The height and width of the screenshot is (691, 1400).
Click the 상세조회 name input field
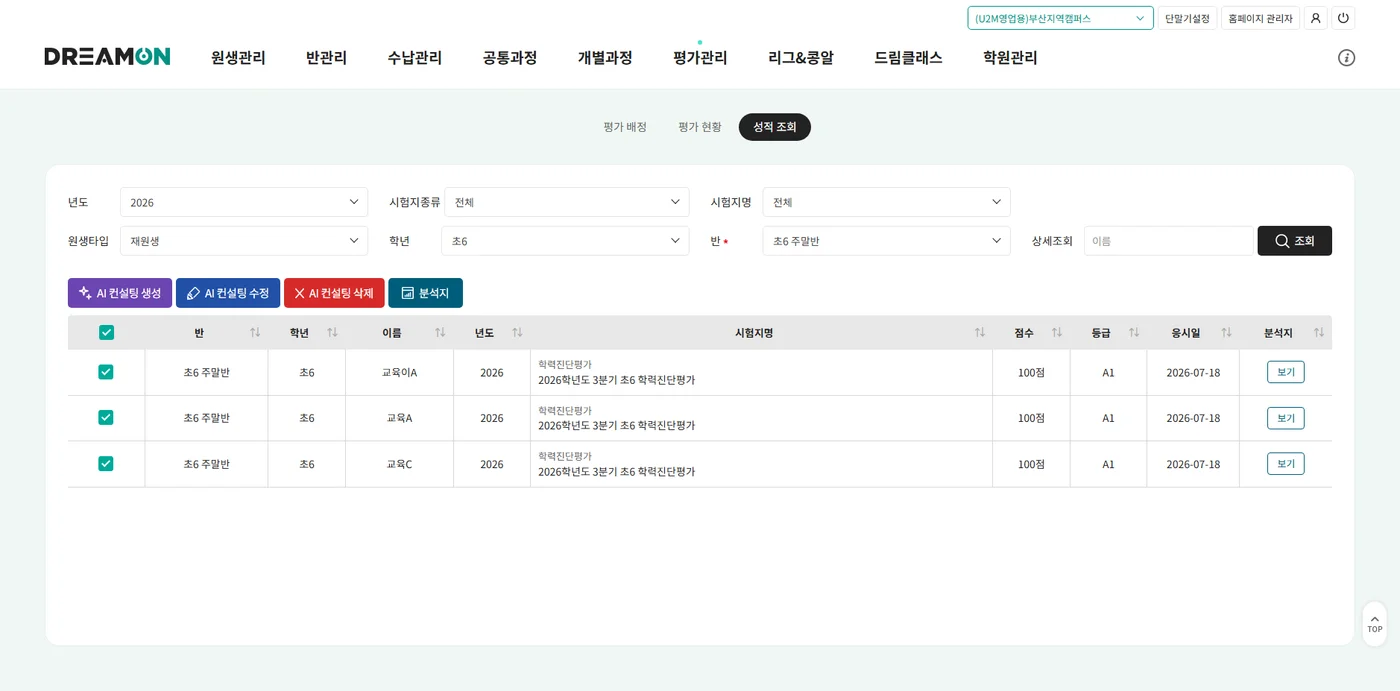[x=1168, y=241]
